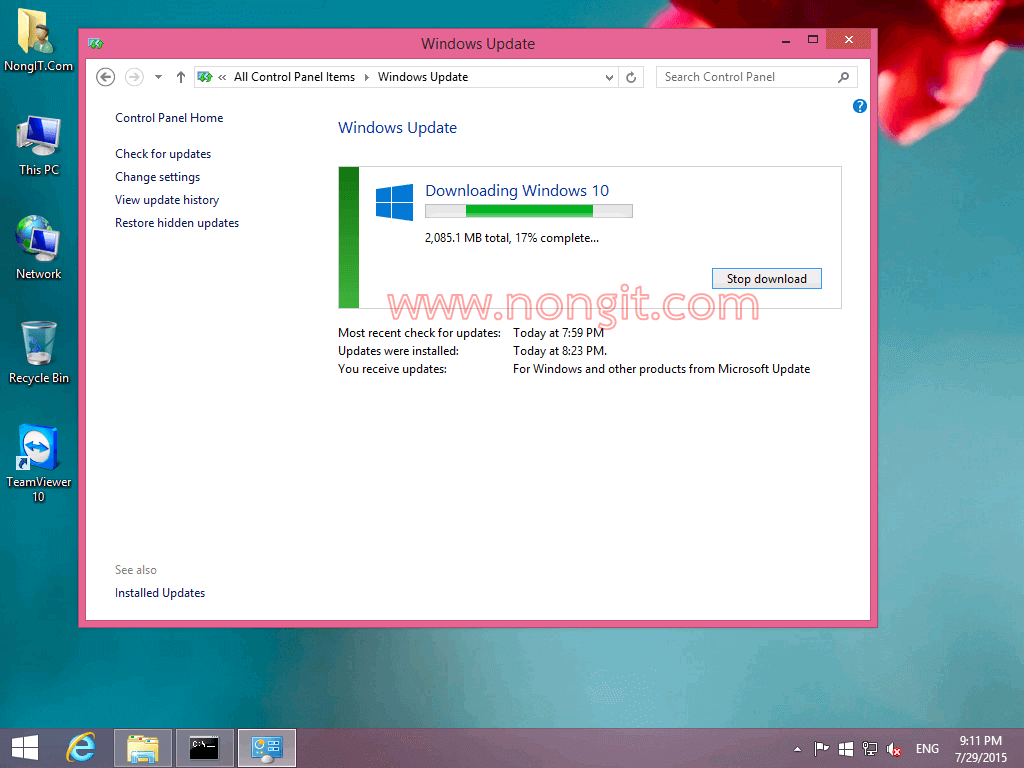Click the Back navigation arrow

tap(106, 77)
